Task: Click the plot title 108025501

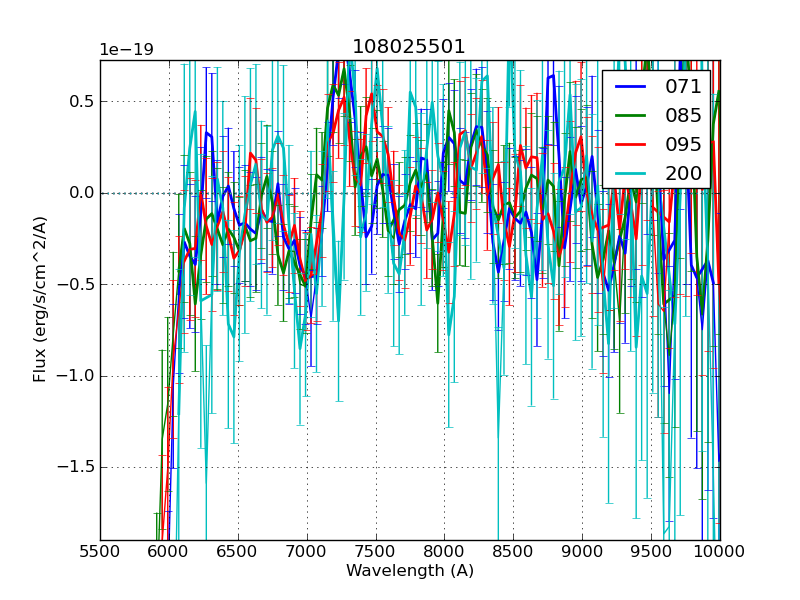Action: 409,47
